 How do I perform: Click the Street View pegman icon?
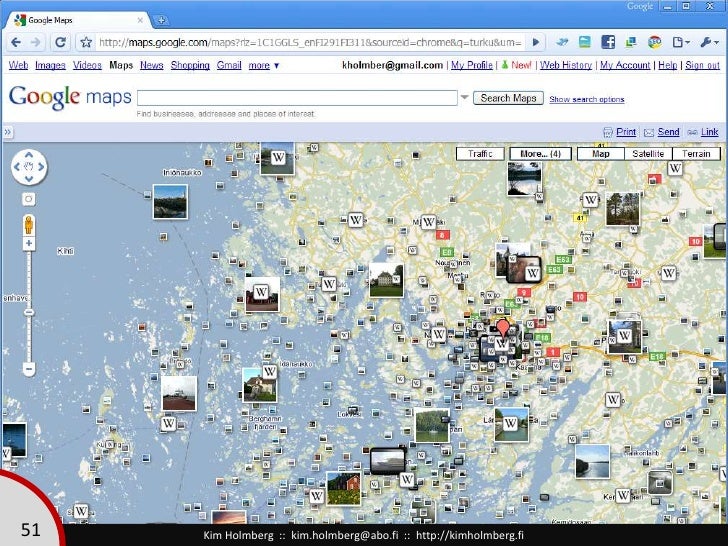point(29,225)
